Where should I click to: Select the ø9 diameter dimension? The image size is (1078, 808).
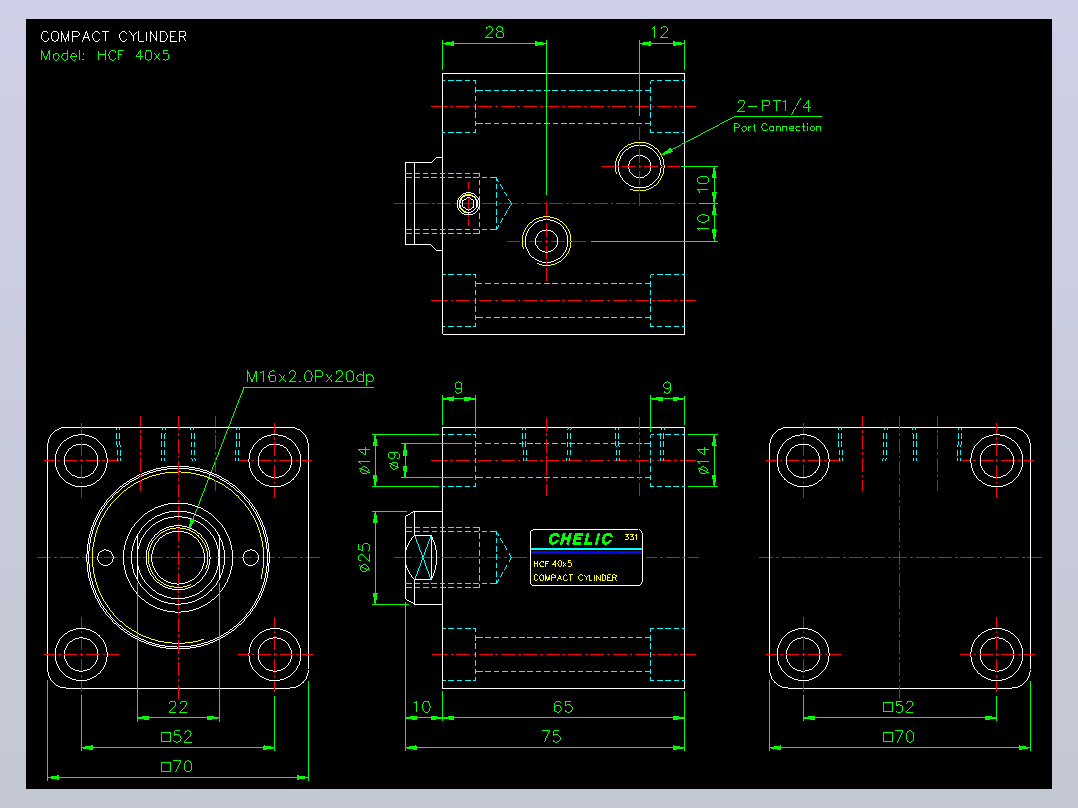tap(394, 460)
